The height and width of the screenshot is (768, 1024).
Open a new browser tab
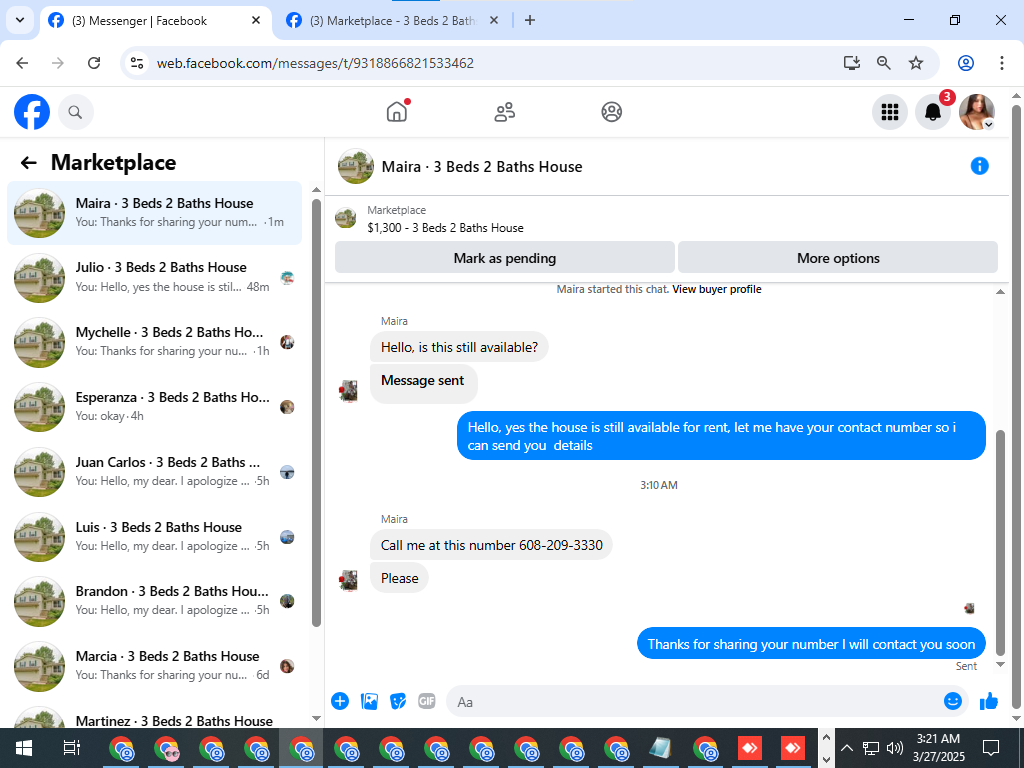(530, 20)
